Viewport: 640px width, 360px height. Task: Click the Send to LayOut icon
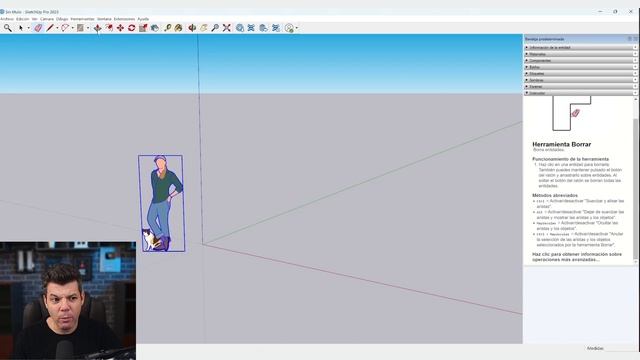click(x=264, y=28)
